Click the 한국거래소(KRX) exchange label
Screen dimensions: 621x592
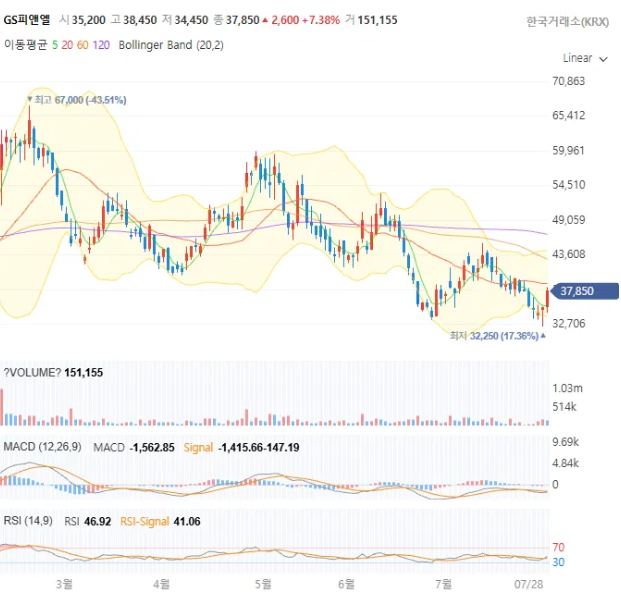567,21
